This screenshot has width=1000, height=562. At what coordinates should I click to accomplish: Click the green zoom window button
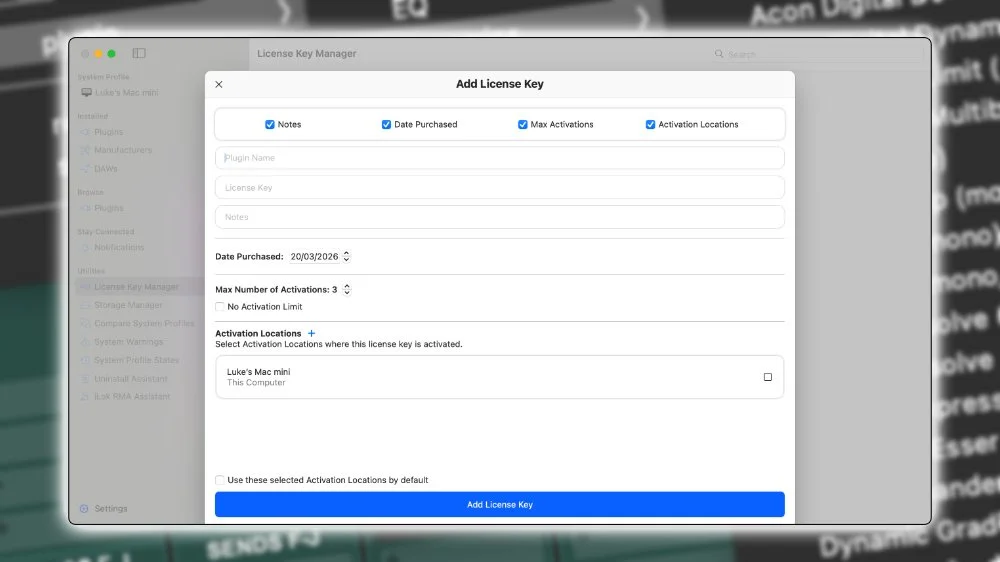click(112, 54)
